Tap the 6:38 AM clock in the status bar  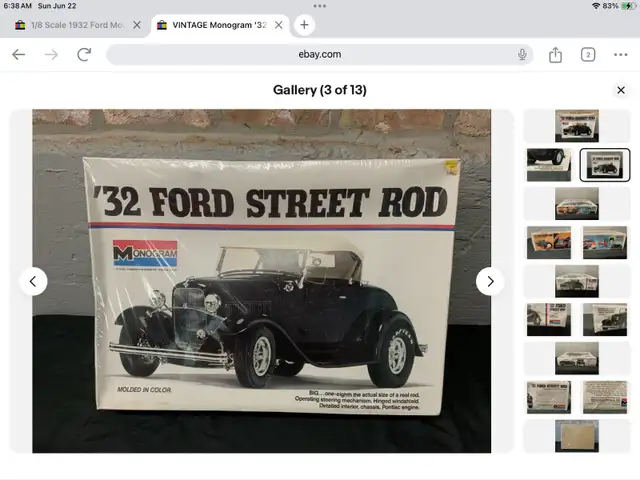coord(18,6)
